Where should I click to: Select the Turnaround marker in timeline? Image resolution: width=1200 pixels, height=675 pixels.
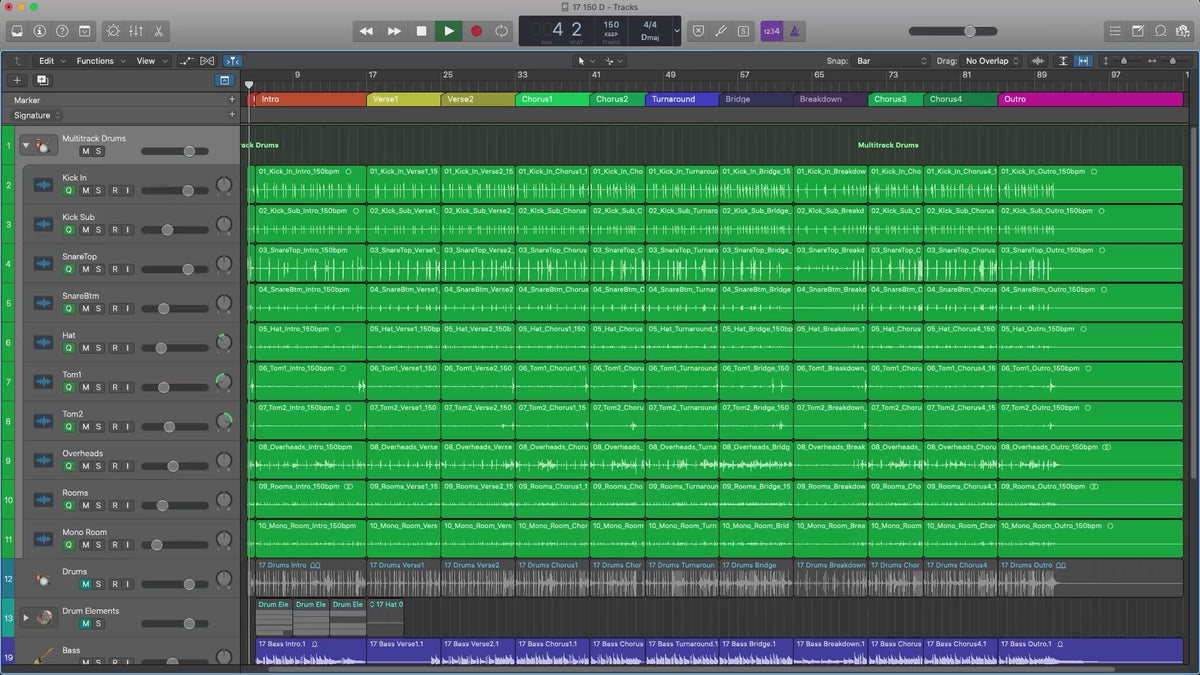pyautogui.click(x=681, y=100)
